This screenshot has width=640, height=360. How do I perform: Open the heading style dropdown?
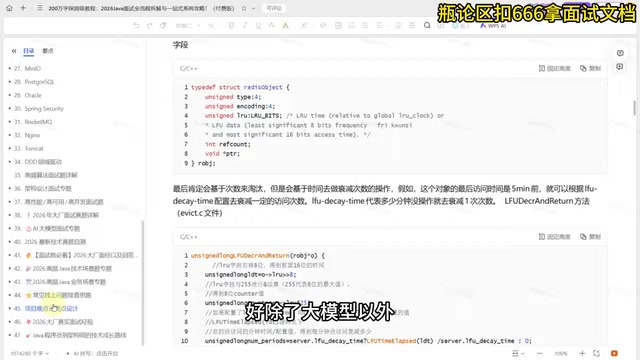(188, 26)
